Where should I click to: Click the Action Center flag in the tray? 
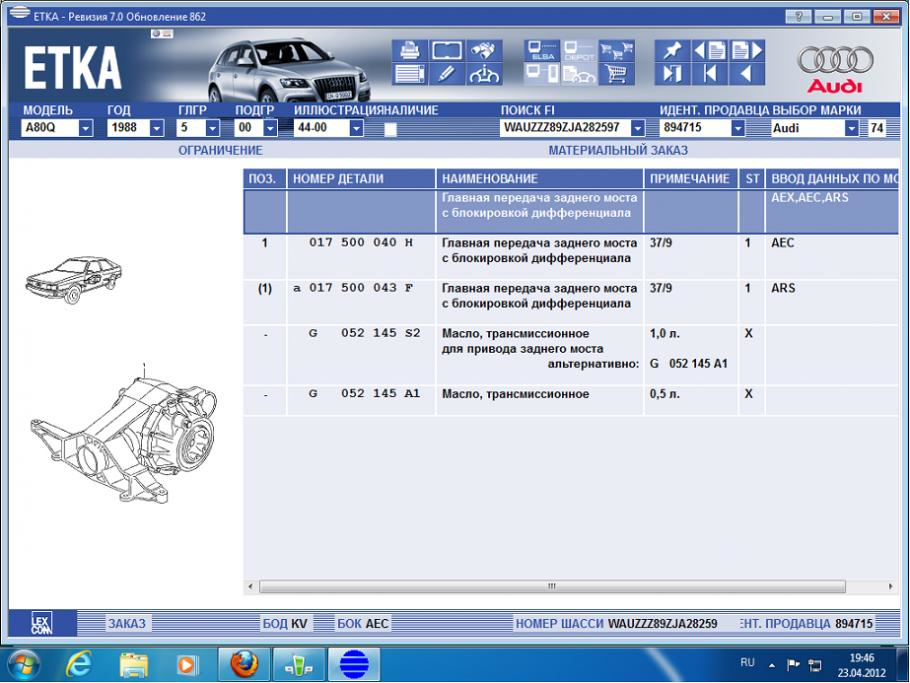(793, 664)
